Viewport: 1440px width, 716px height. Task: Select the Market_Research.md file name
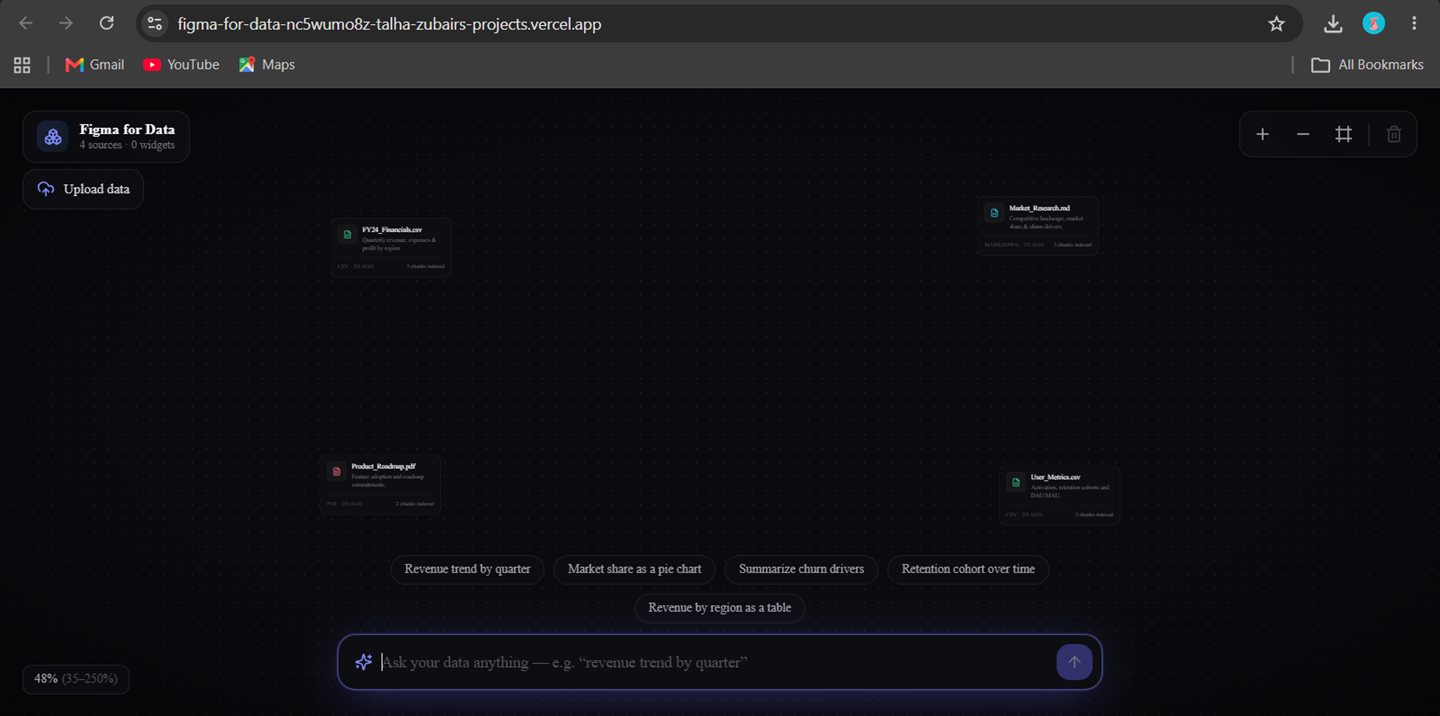point(1039,208)
